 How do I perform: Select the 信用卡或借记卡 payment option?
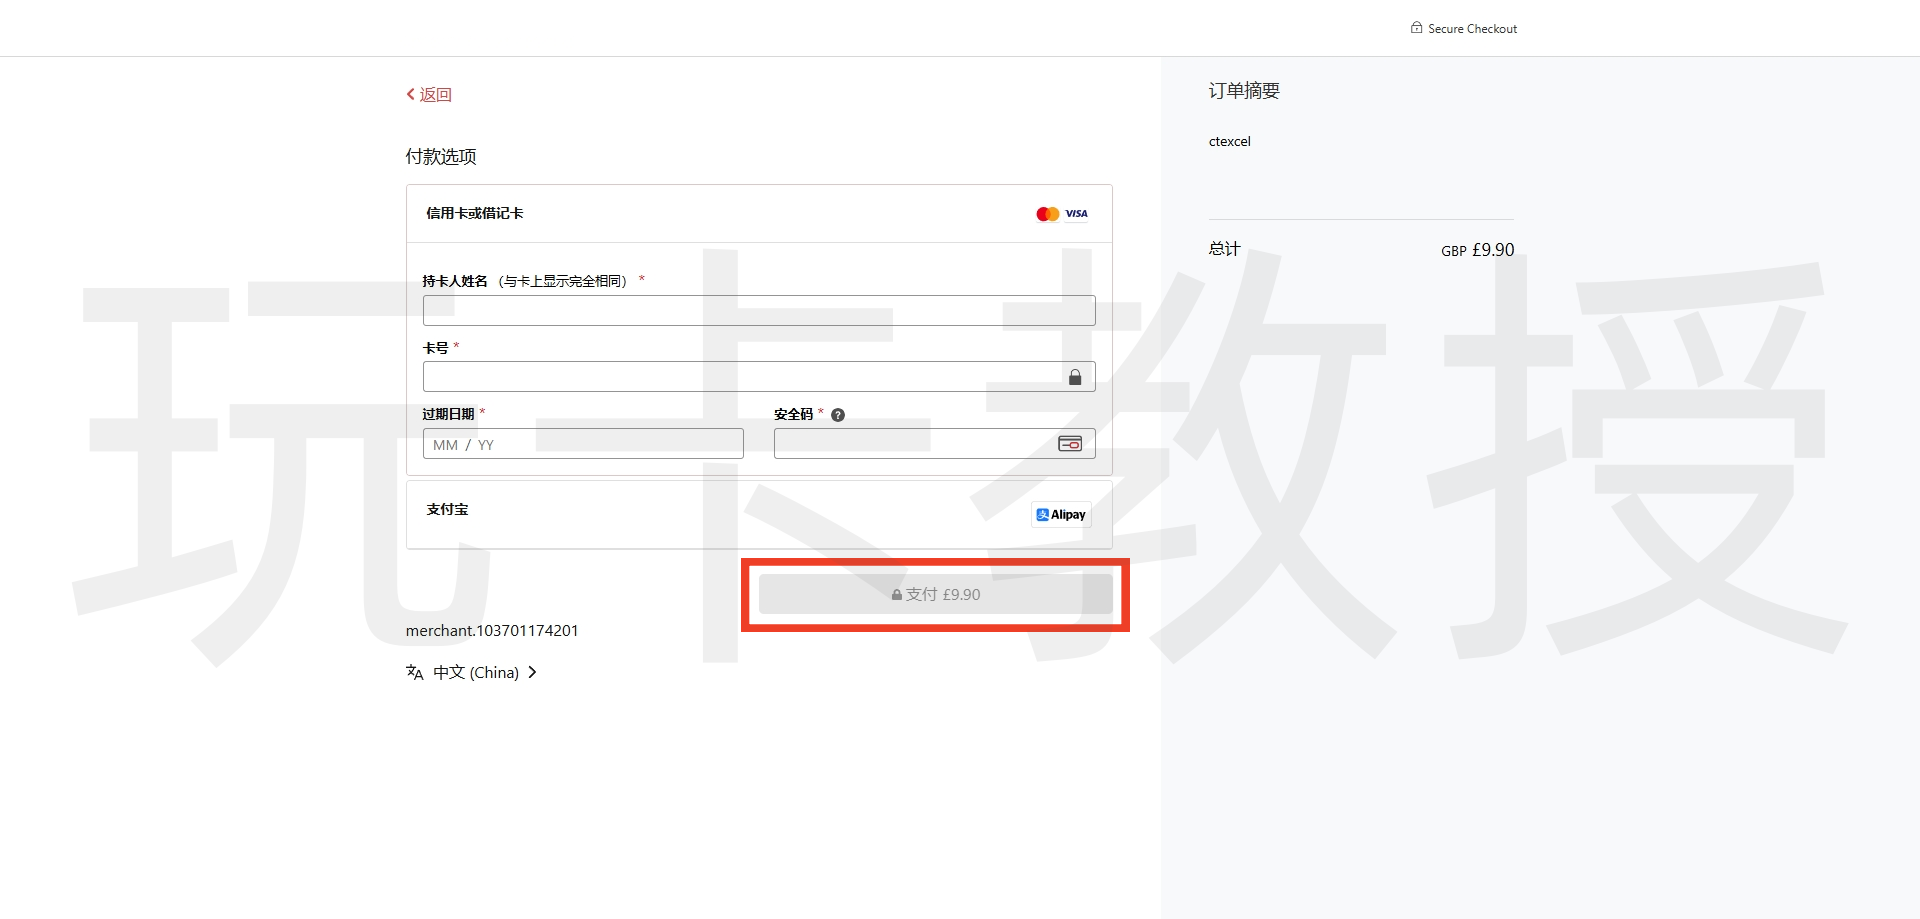coord(475,213)
